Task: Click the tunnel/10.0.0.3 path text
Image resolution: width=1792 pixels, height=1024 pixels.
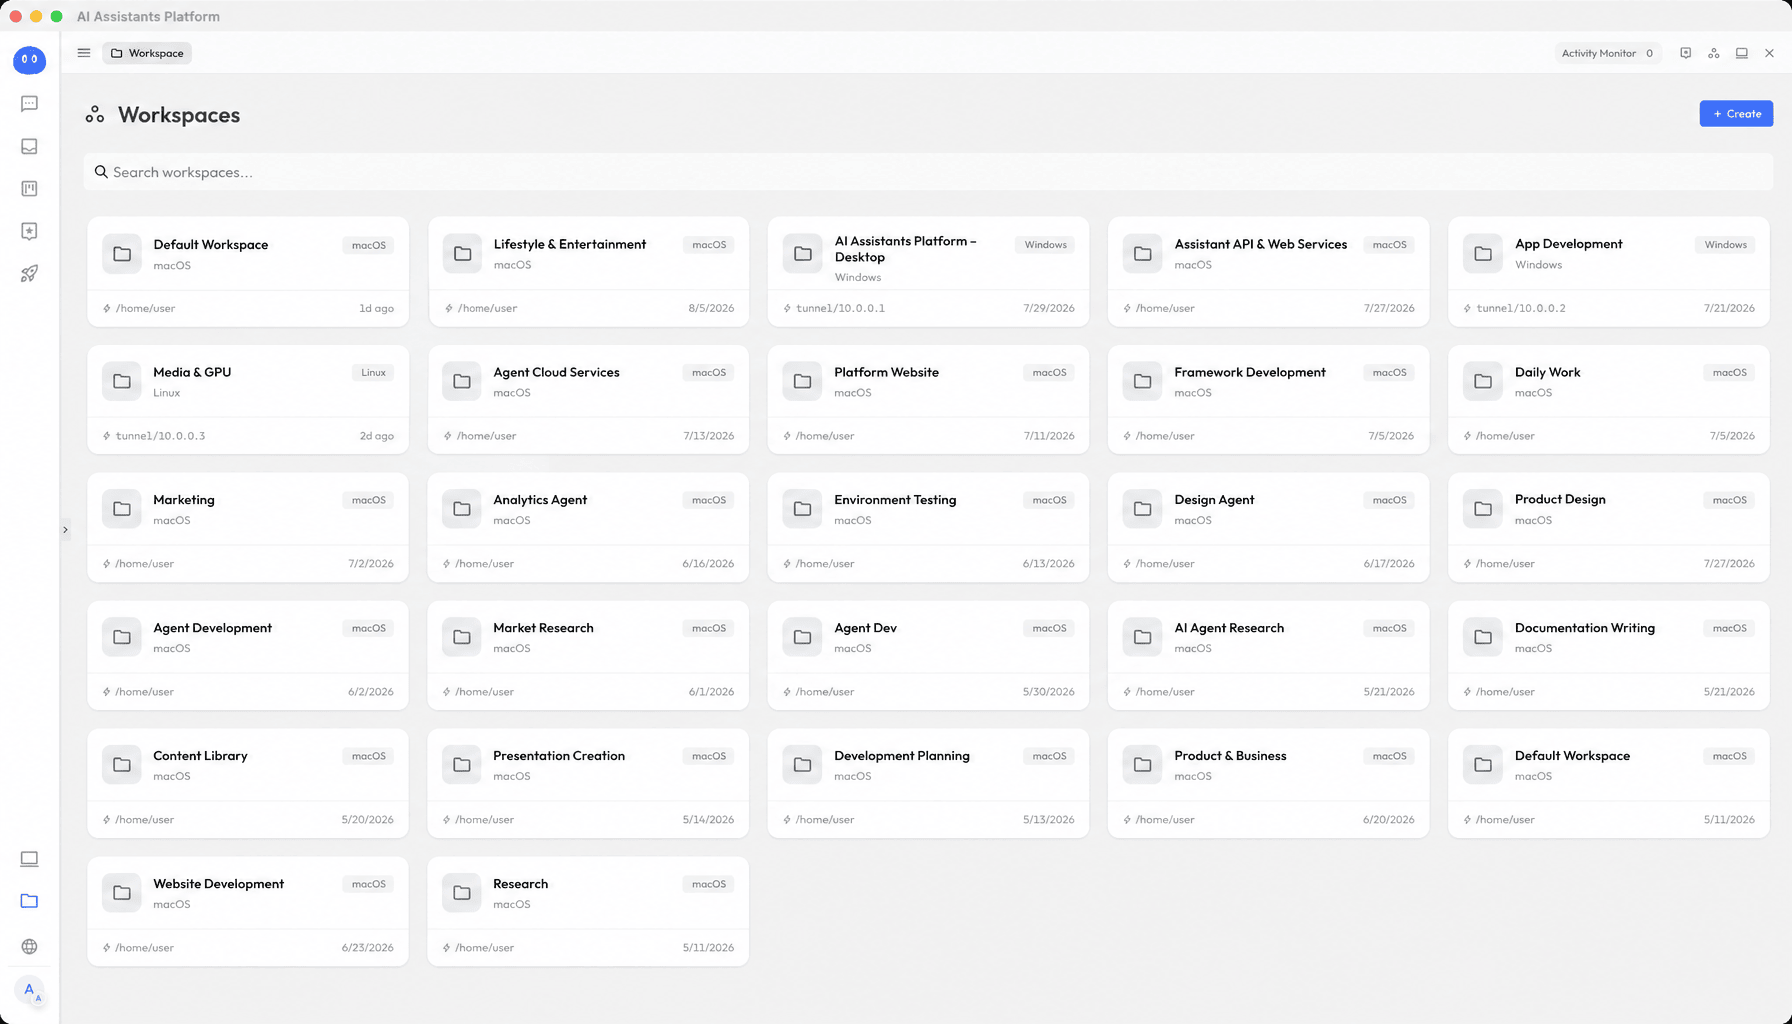Action: click(160, 436)
